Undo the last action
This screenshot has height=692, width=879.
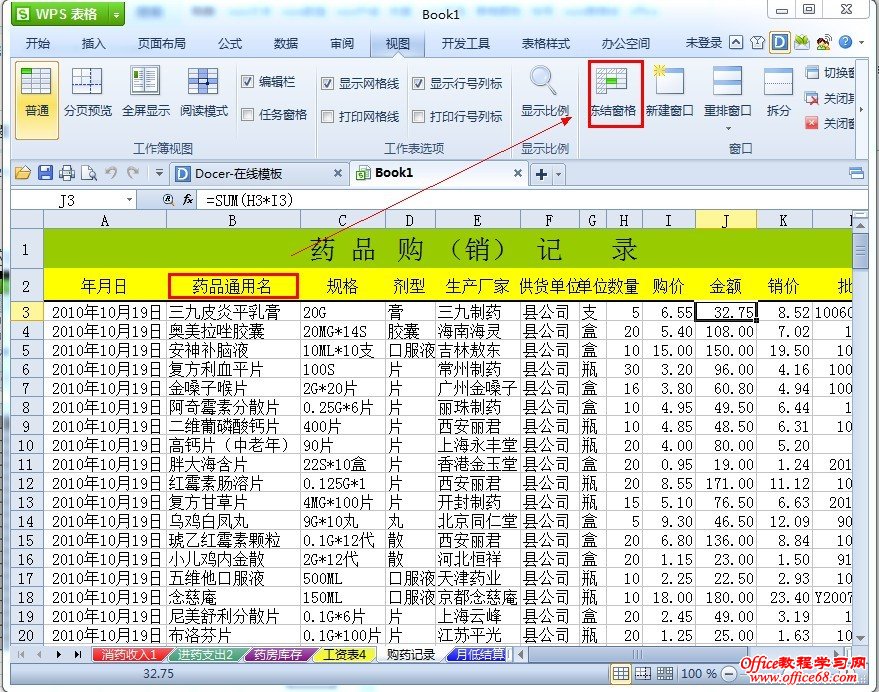pyautogui.click(x=111, y=173)
